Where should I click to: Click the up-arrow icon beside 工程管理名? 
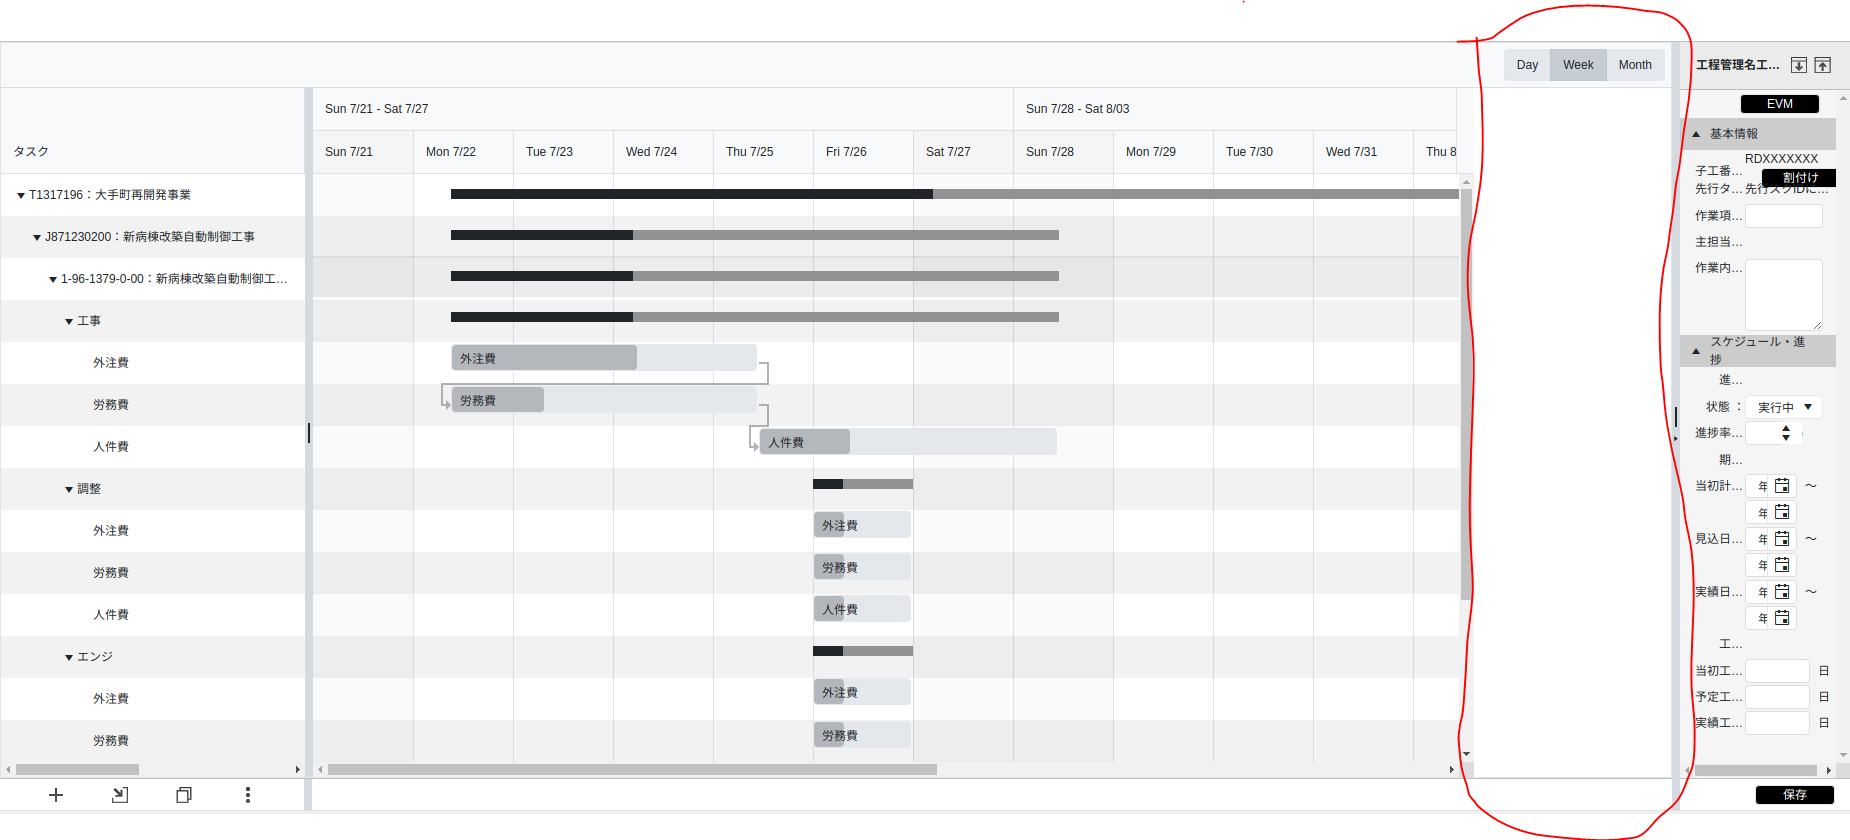tap(1823, 65)
